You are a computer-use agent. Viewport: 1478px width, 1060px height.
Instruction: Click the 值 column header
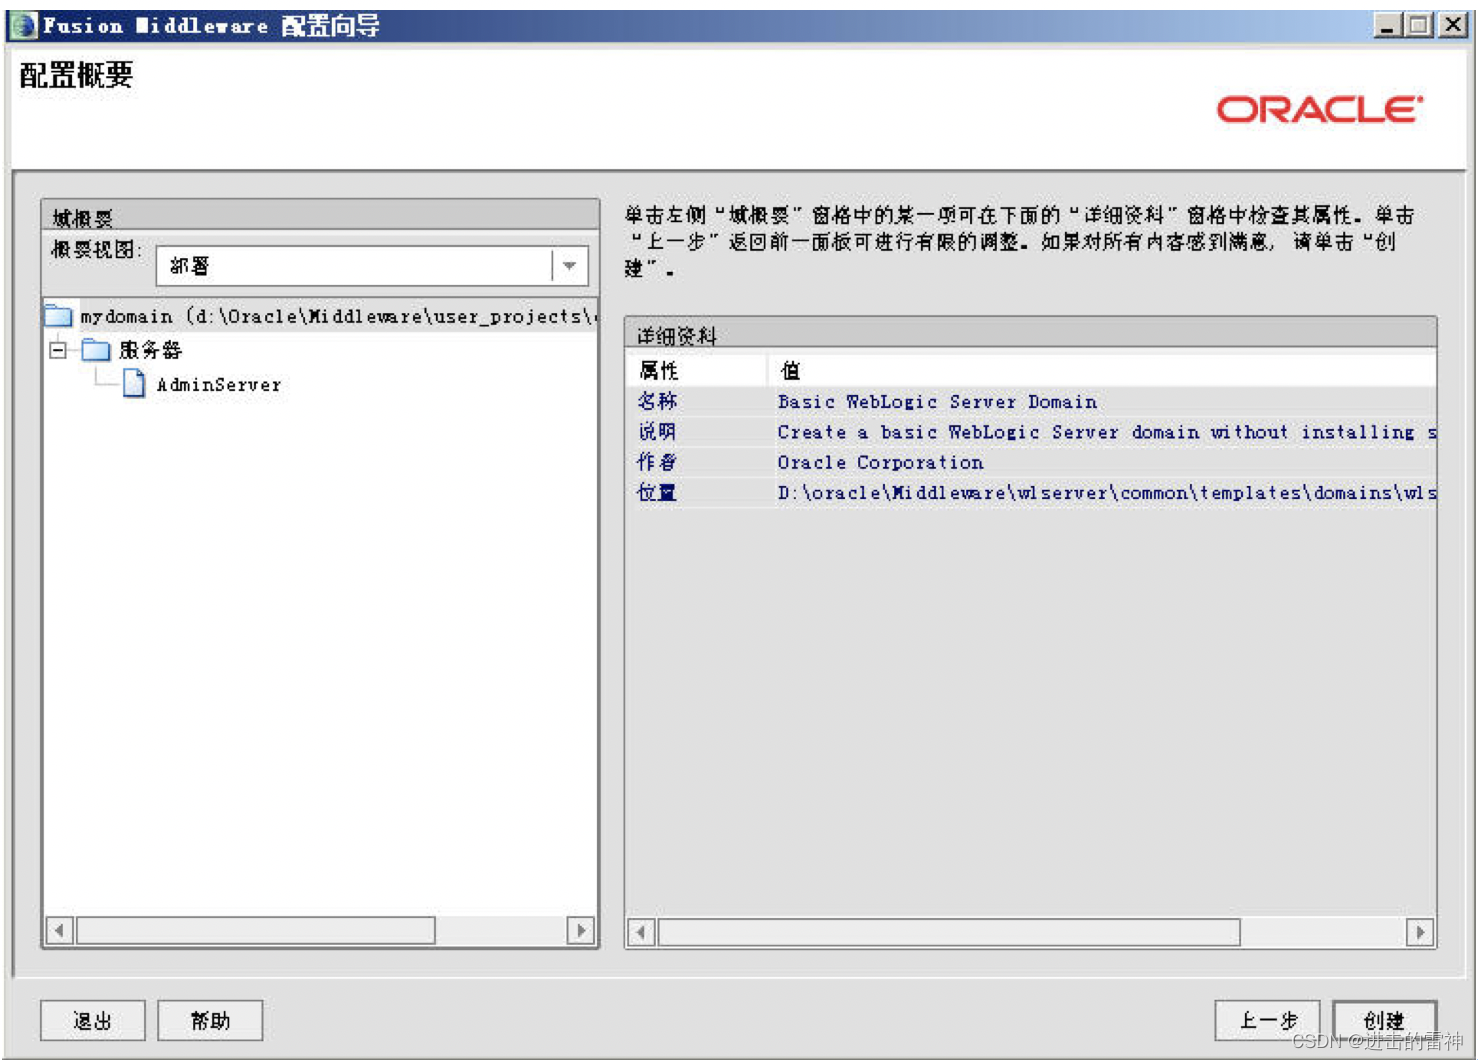tap(1102, 370)
